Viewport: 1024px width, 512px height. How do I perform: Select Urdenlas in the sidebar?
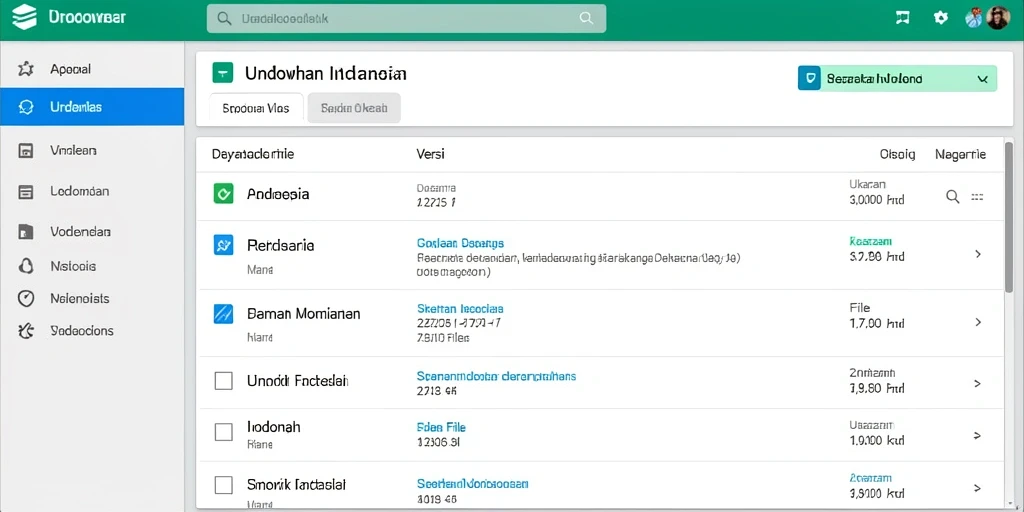tap(92, 106)
